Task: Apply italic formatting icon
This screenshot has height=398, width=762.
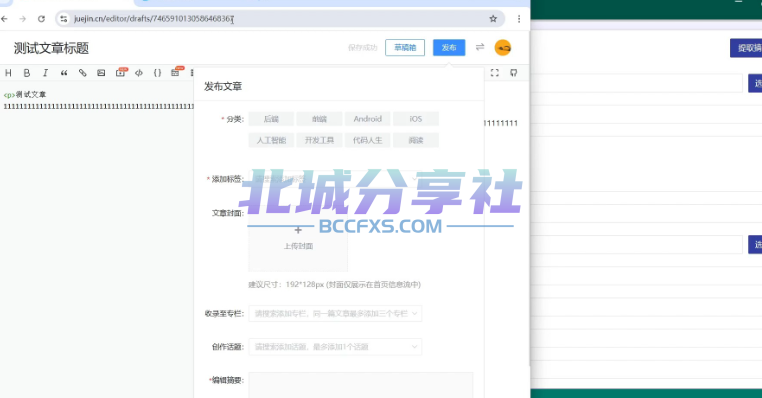Action: point(45,73)
